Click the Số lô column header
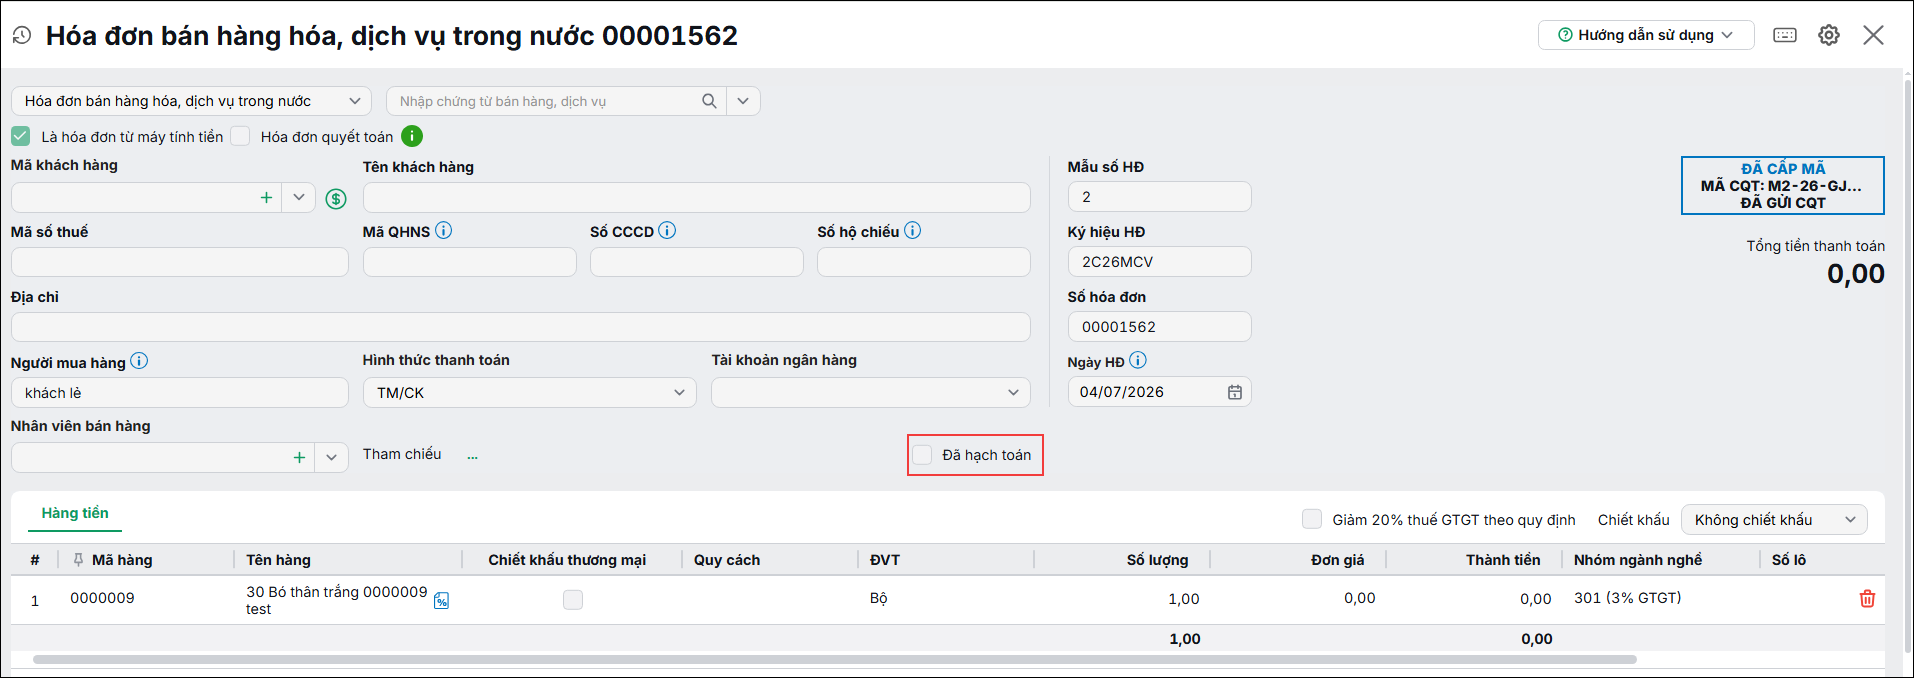Viewport: 1914px width, 678px height. pos(1789,560)
